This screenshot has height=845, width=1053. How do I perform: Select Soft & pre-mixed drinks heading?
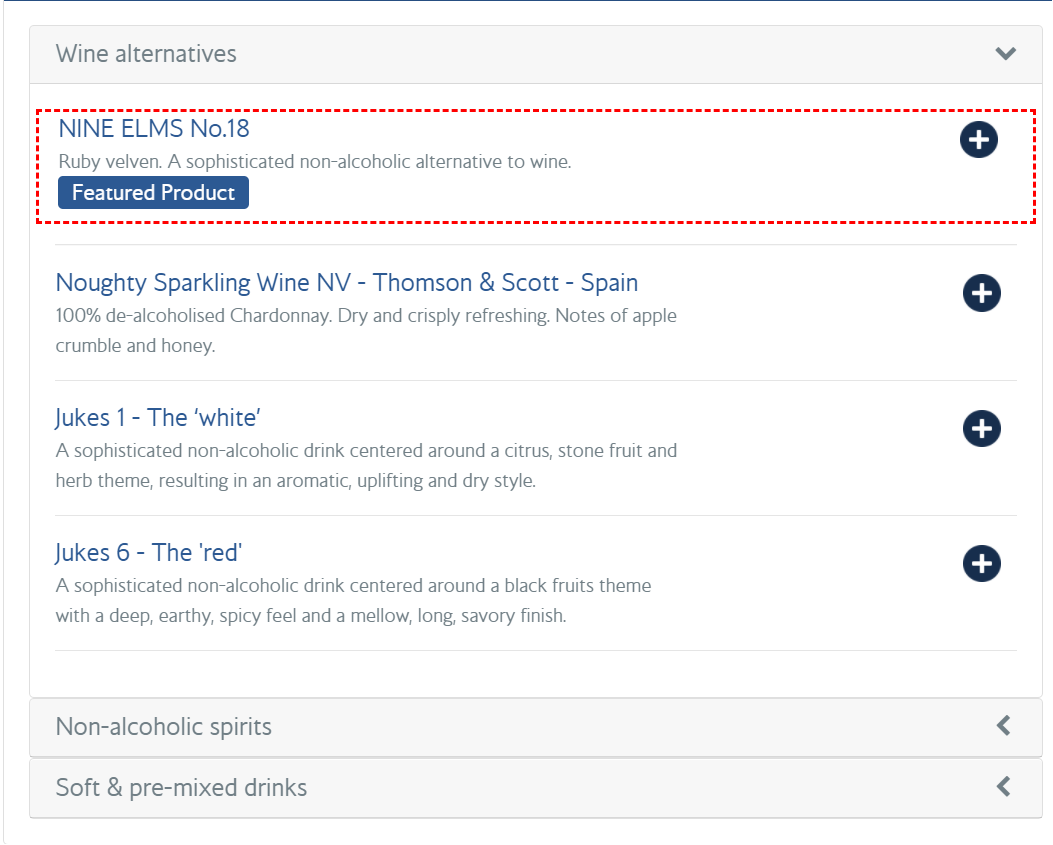[x=181, y=787]
